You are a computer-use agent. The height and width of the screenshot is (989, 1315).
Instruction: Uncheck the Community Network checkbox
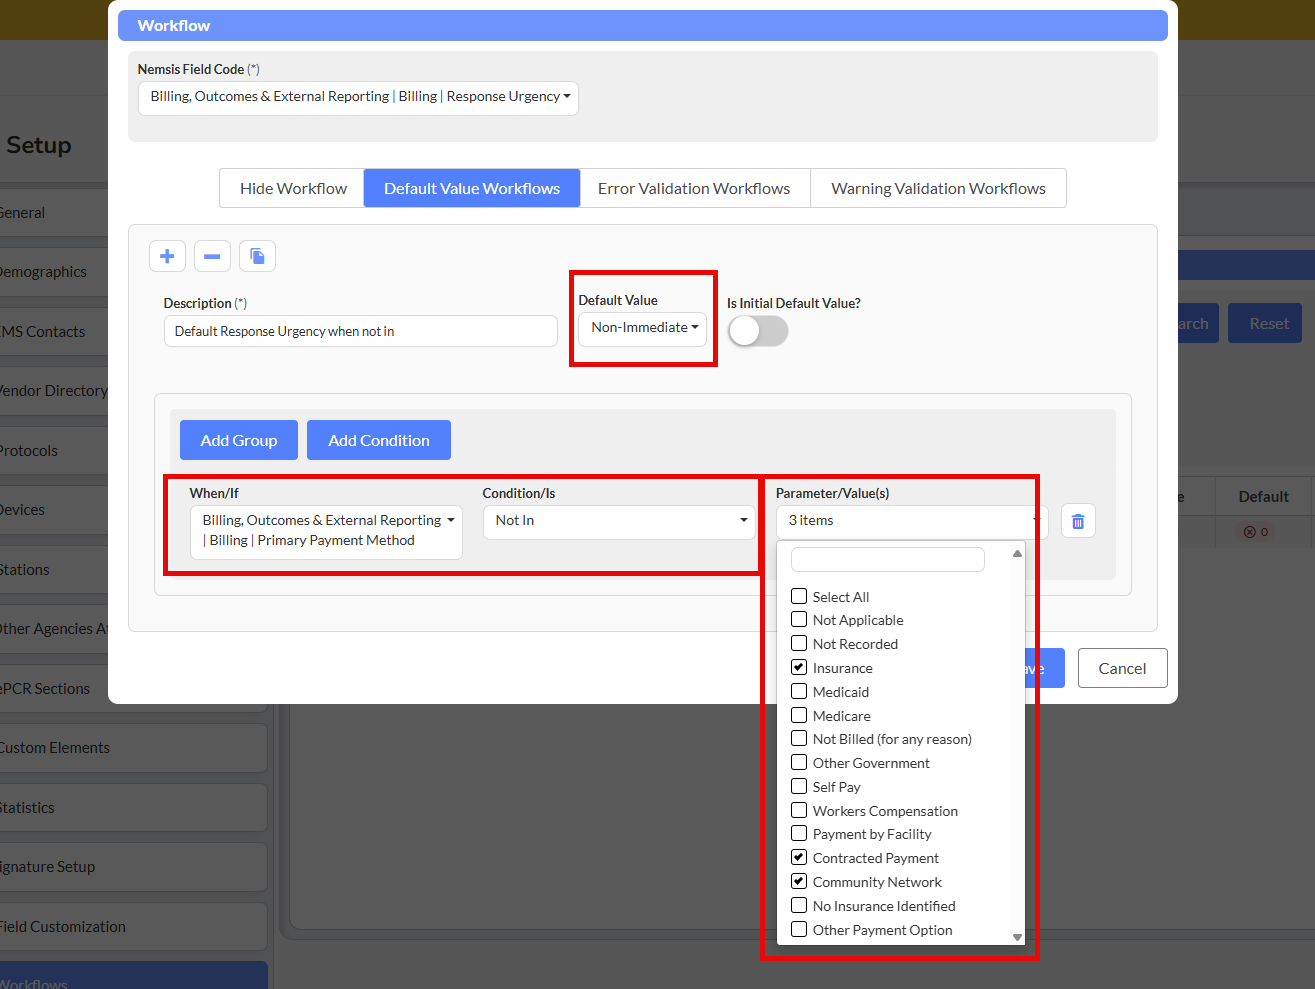(x=799, y=882)
